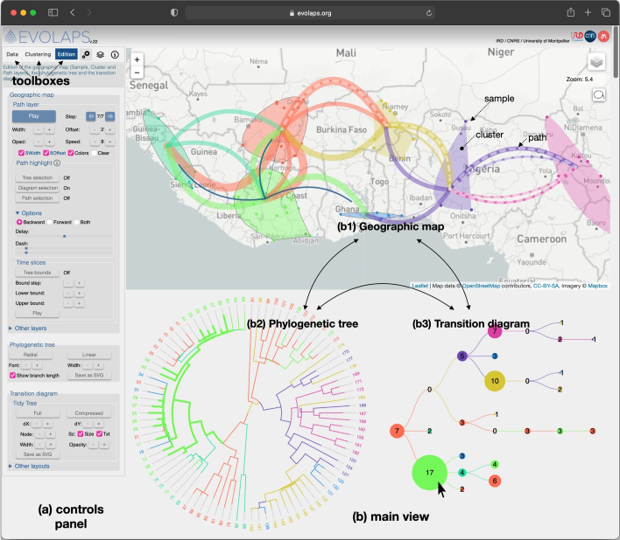Go to previous path step
Image resolution: width=620 pixels, height=540 pixels.
91,116
